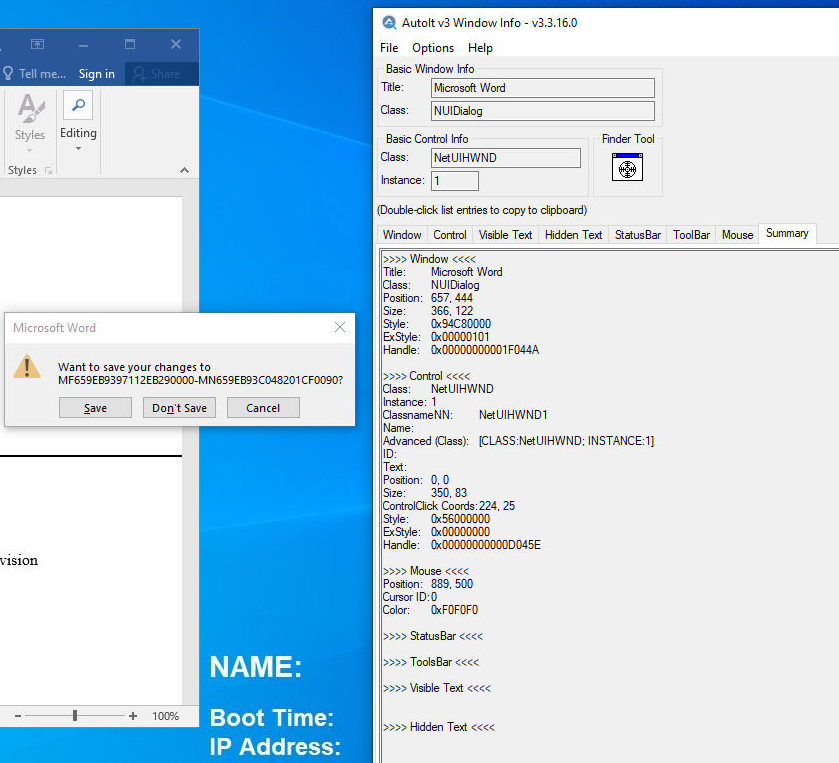839x763 pixels.
Task: Switch to the Hidden Text tab
Action: 574,235
